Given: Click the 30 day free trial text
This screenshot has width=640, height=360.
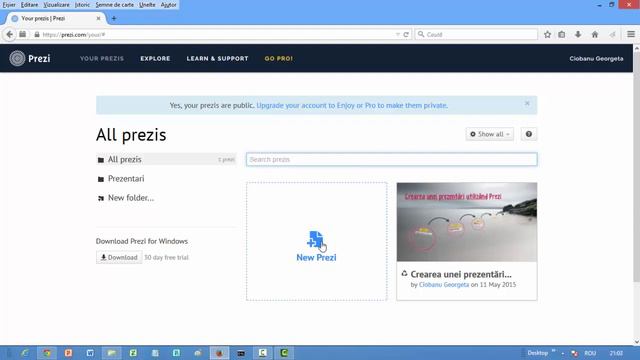Looking at the screenshot, I should pyautogui.click(x=166, y=258).
